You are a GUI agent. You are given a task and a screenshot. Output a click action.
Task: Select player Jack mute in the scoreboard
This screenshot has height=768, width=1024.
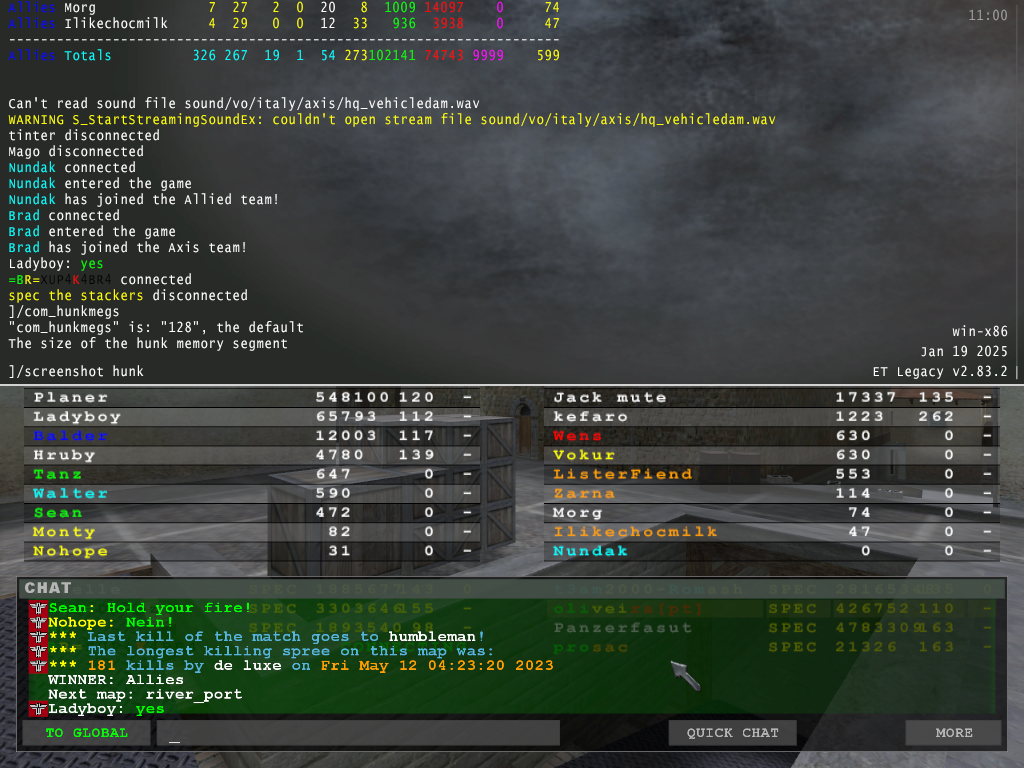click(771, 397)
